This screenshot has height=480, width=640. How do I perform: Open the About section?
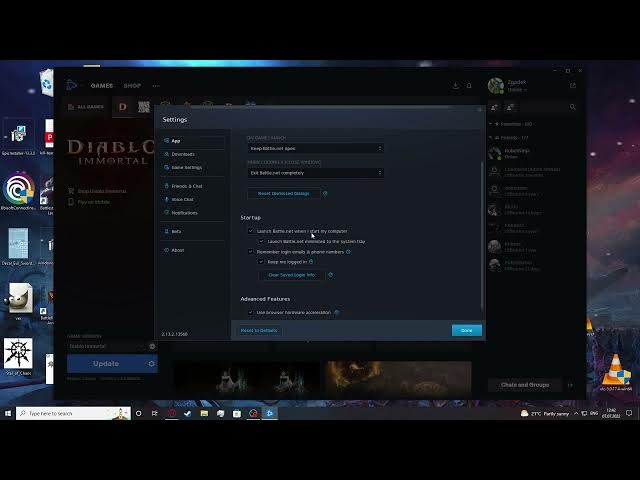192,250
